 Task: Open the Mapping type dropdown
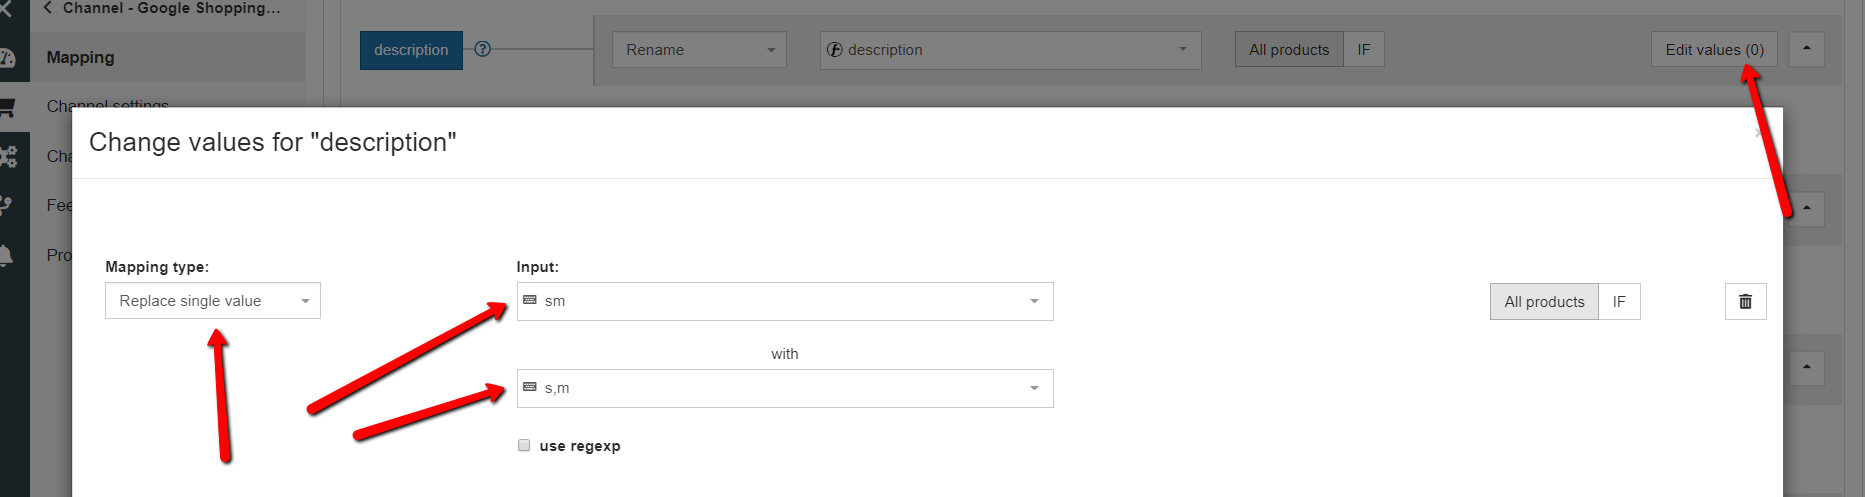click(x=212, y=301)
